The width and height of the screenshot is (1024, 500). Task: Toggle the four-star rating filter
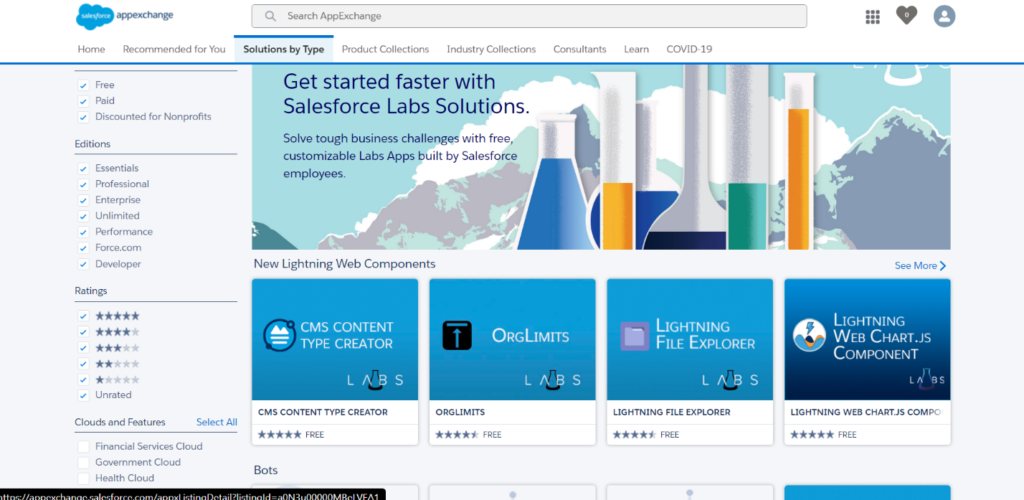tap(83, 332)
